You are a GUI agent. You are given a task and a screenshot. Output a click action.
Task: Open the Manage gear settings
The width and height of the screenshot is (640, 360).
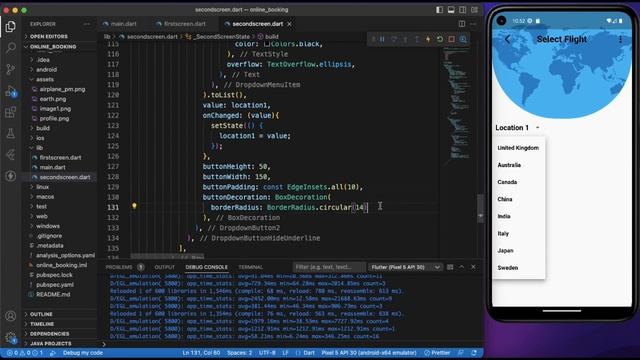(x=11, y=337)
